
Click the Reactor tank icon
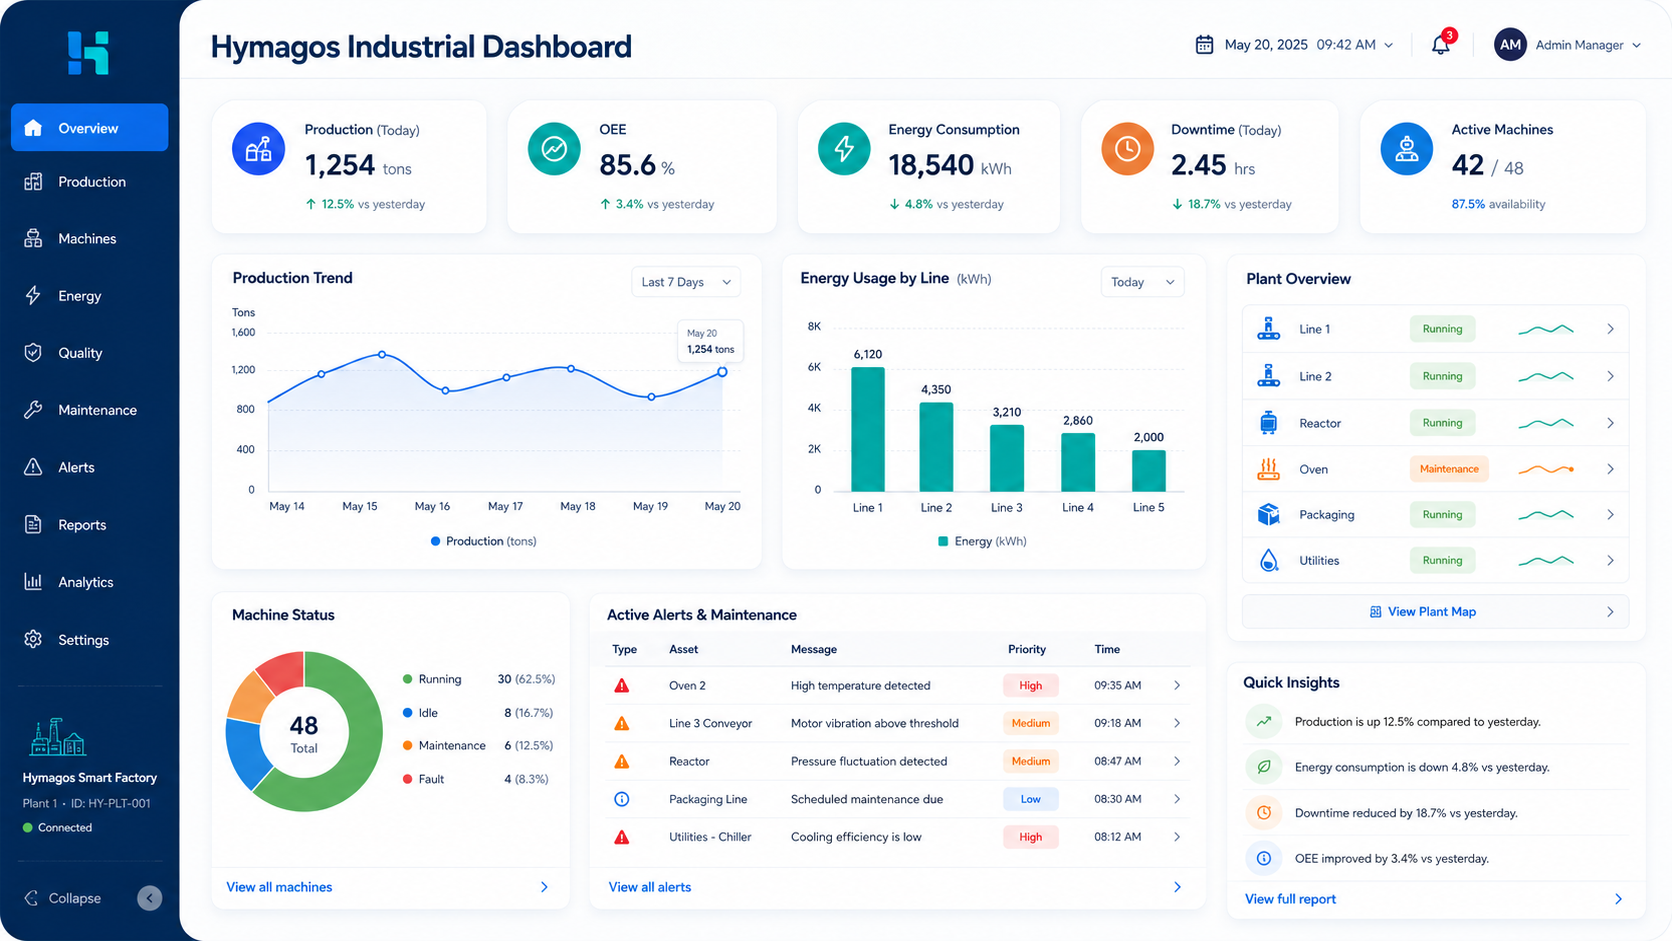tap(1268, 423)
